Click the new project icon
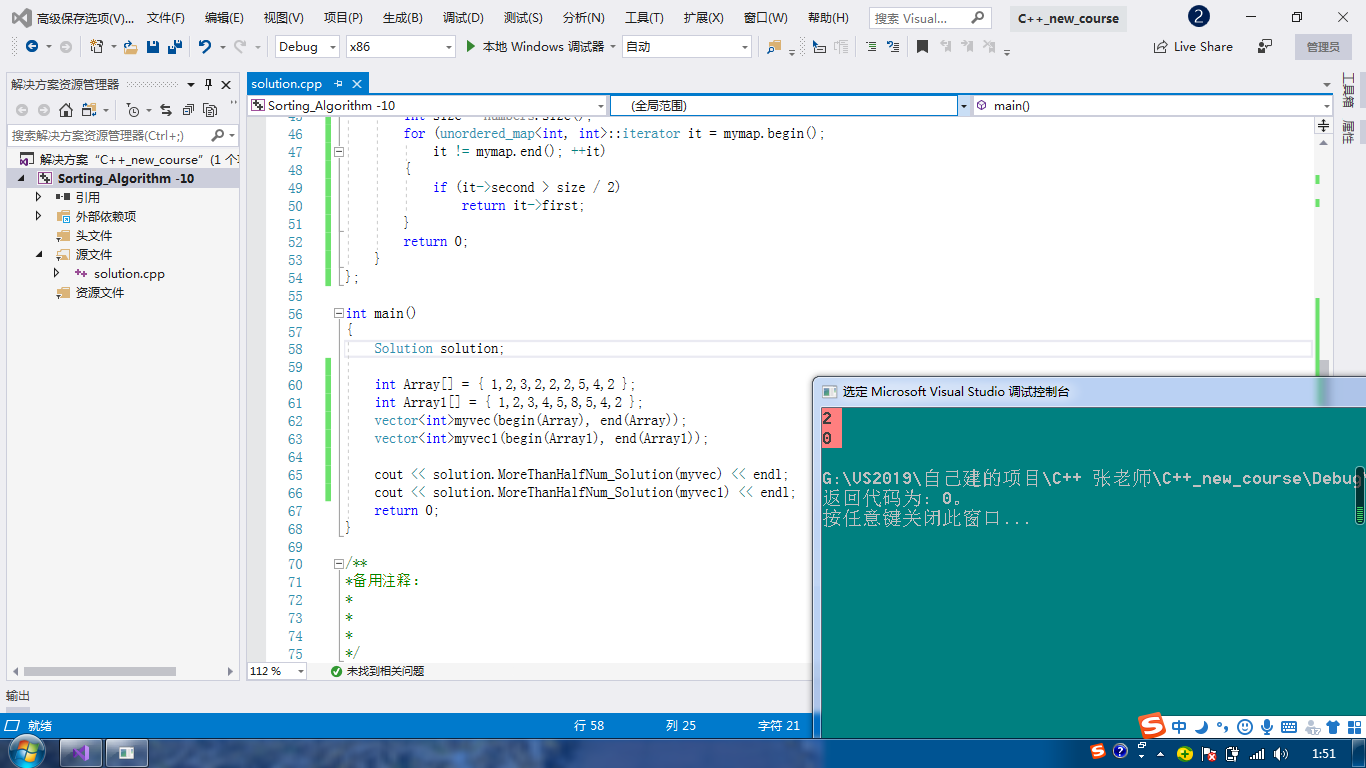Viewport: 1366px width, 768px height. point(97,47)
